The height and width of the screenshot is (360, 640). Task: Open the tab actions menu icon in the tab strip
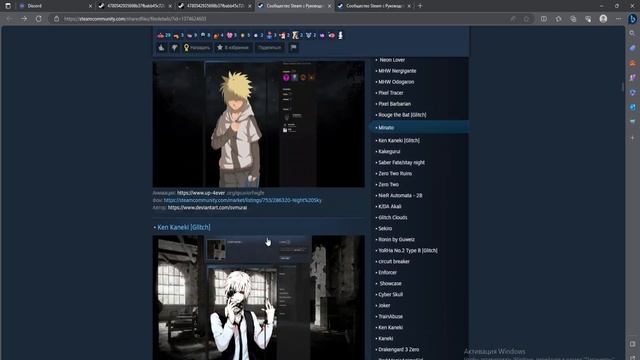pyautogui.click(x=8, y=6)
